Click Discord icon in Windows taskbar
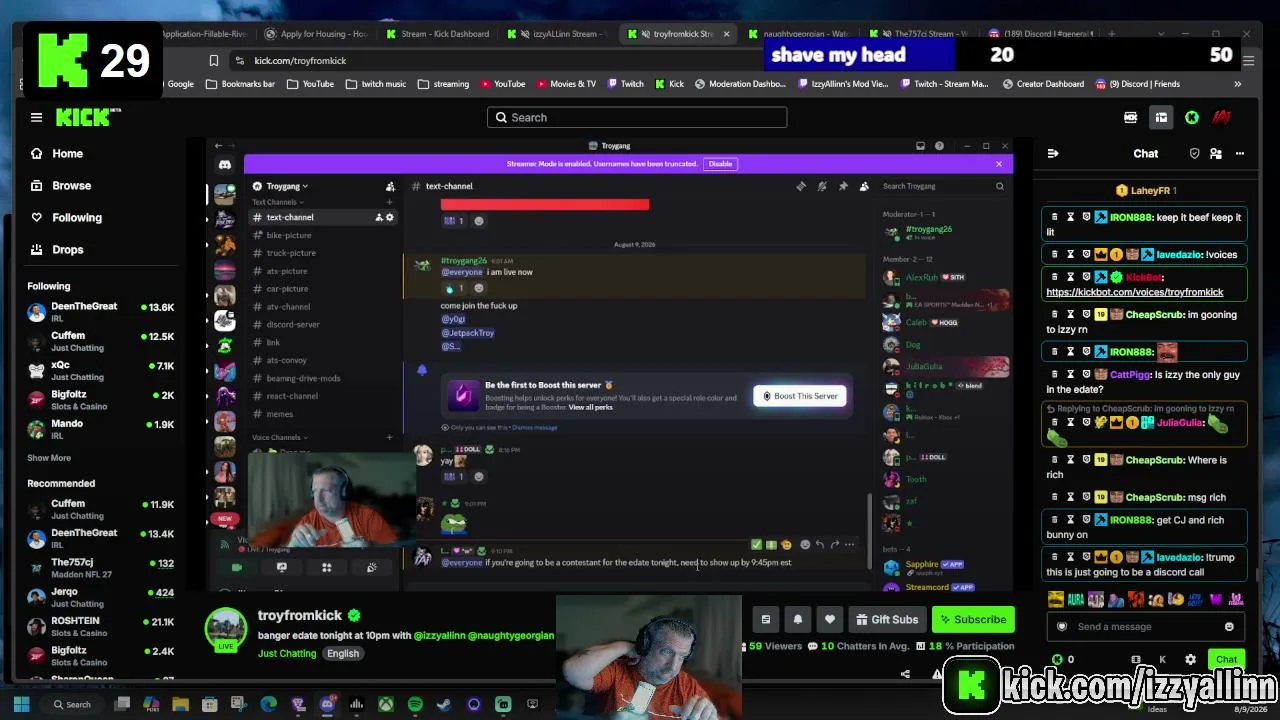Viewport: 1280px width, 720px height. (327, 704)
